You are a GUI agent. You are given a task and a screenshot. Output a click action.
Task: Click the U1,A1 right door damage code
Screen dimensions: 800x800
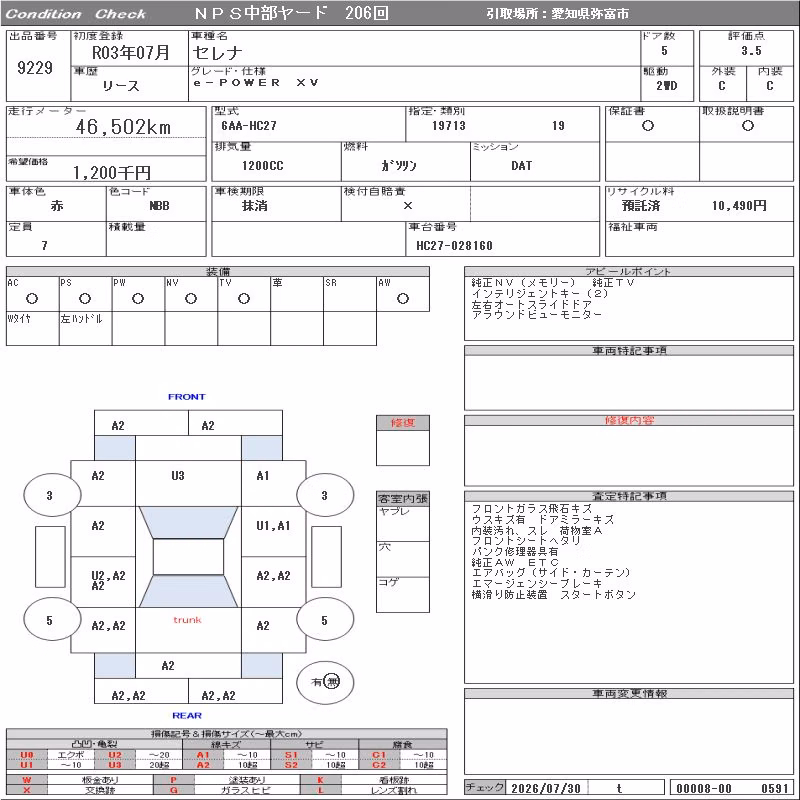click(x=273, y=526)
